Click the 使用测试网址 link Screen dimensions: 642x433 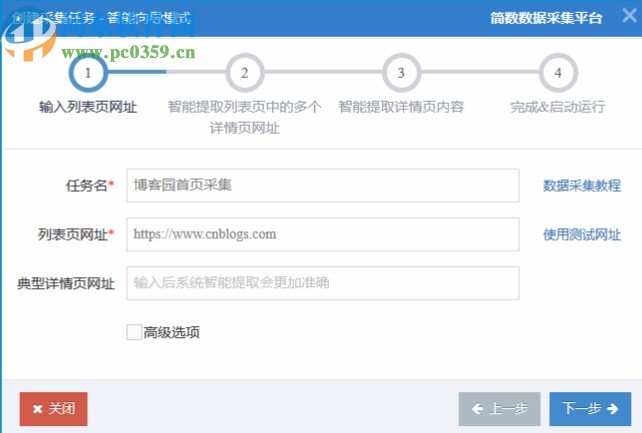point(582,235)
